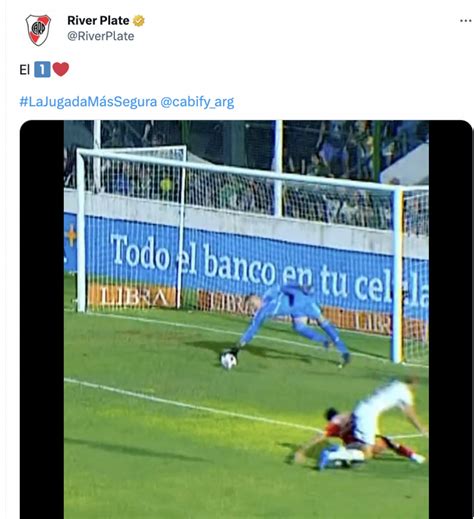Click the goal's white crossbar
The width and height of the screenshot is (474, 519).
[x=238, y=169]
